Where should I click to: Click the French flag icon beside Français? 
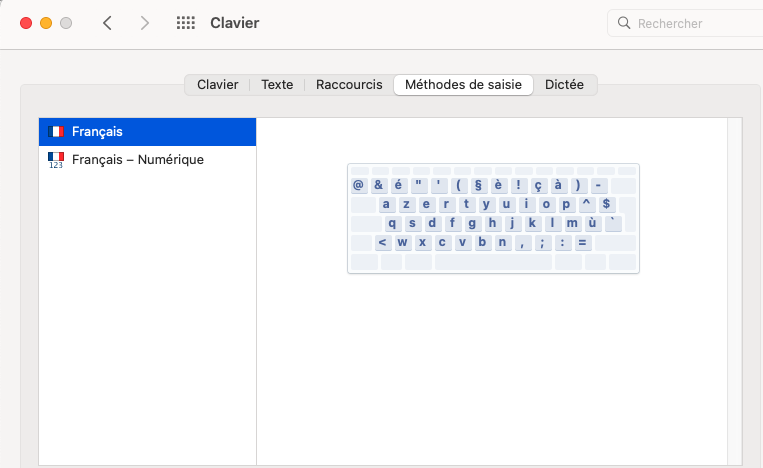click(x=56, y=132)
